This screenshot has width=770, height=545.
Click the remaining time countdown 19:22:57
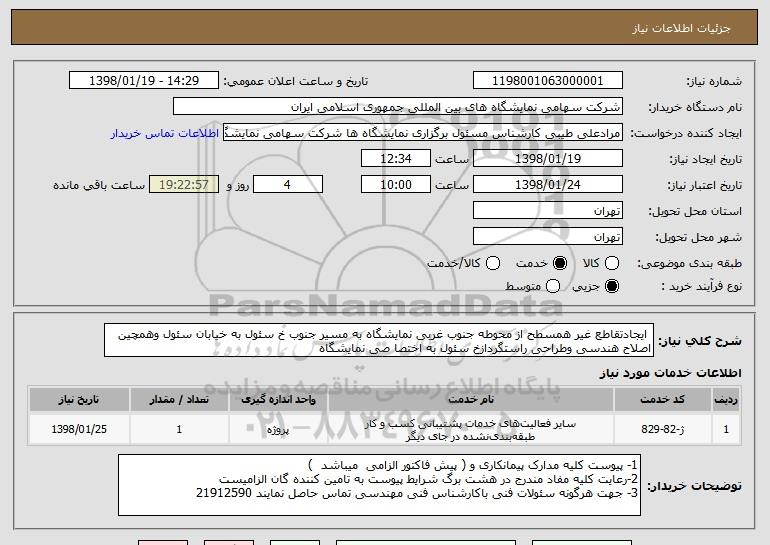point(184,185)
